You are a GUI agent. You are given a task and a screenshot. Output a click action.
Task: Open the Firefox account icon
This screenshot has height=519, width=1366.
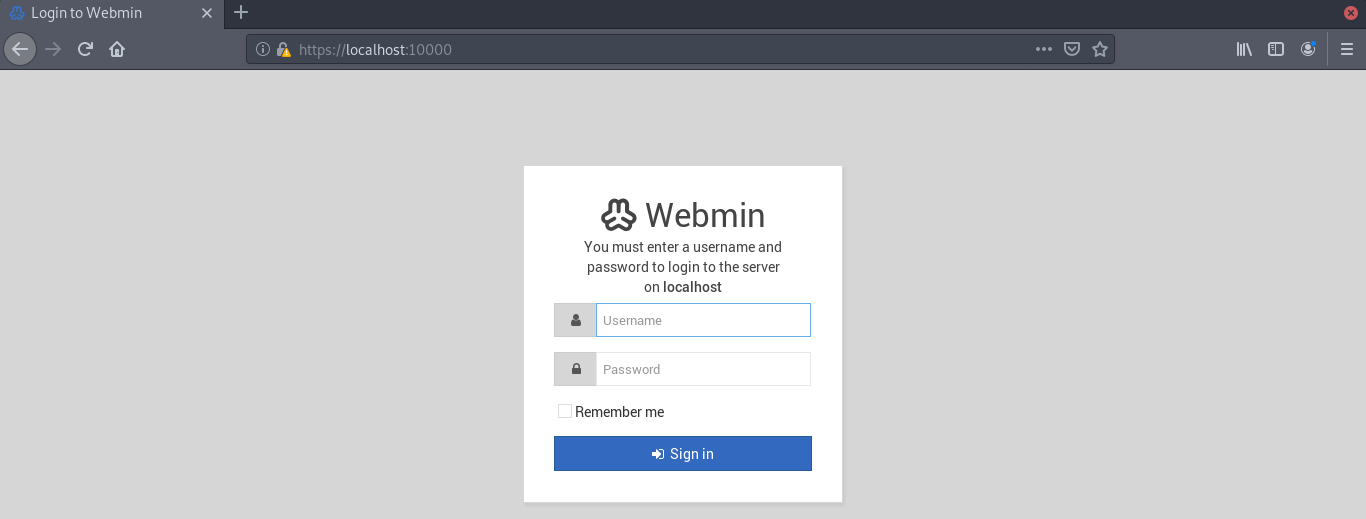tap(1308, 49)
